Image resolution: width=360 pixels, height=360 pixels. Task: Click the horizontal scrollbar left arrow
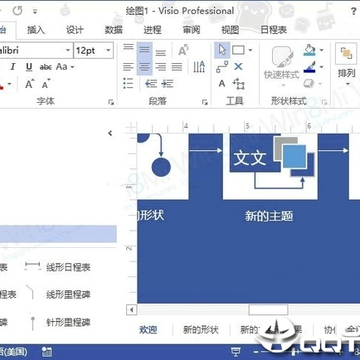coord(132,310)
